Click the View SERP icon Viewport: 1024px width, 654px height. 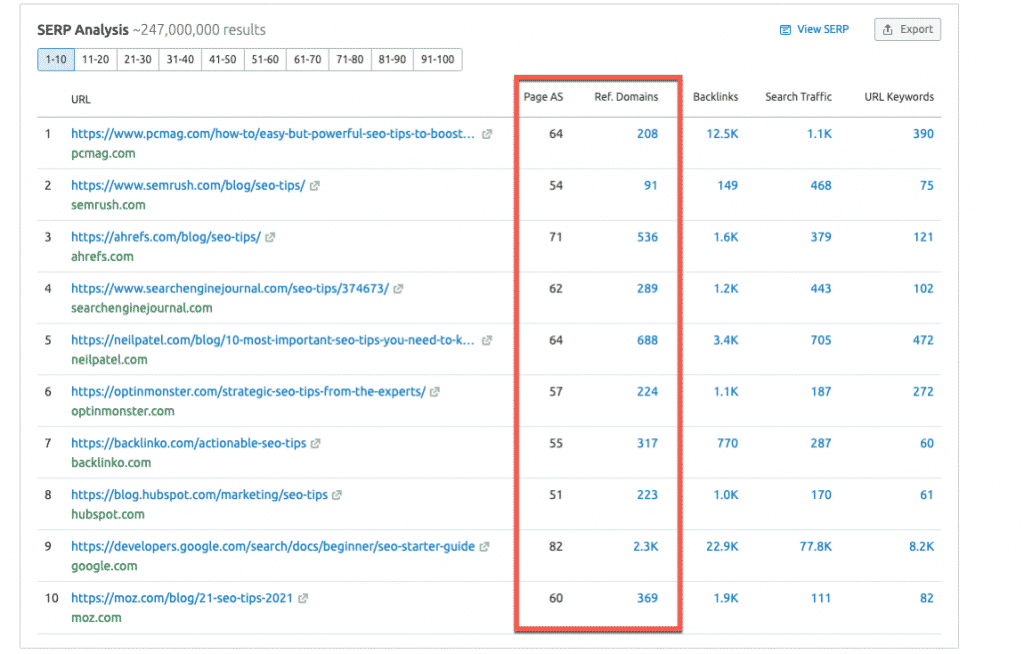785,29
